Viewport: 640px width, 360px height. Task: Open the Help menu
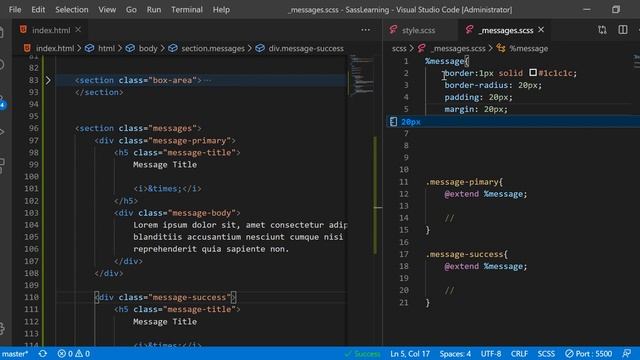coord(221,9)
